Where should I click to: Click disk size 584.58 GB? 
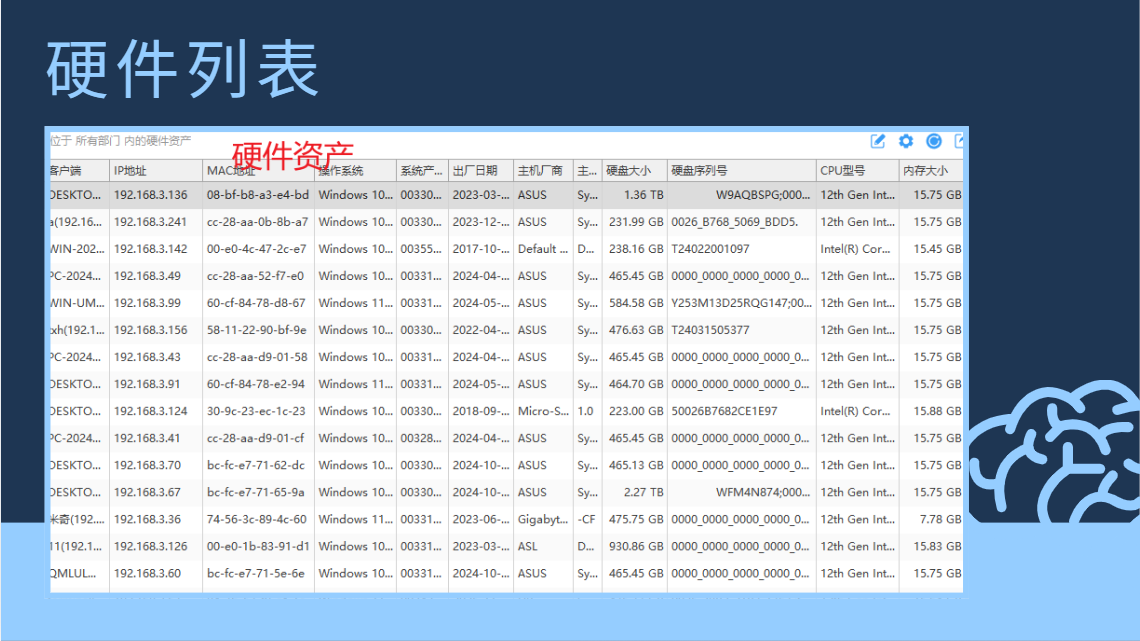tap(636, 303)
